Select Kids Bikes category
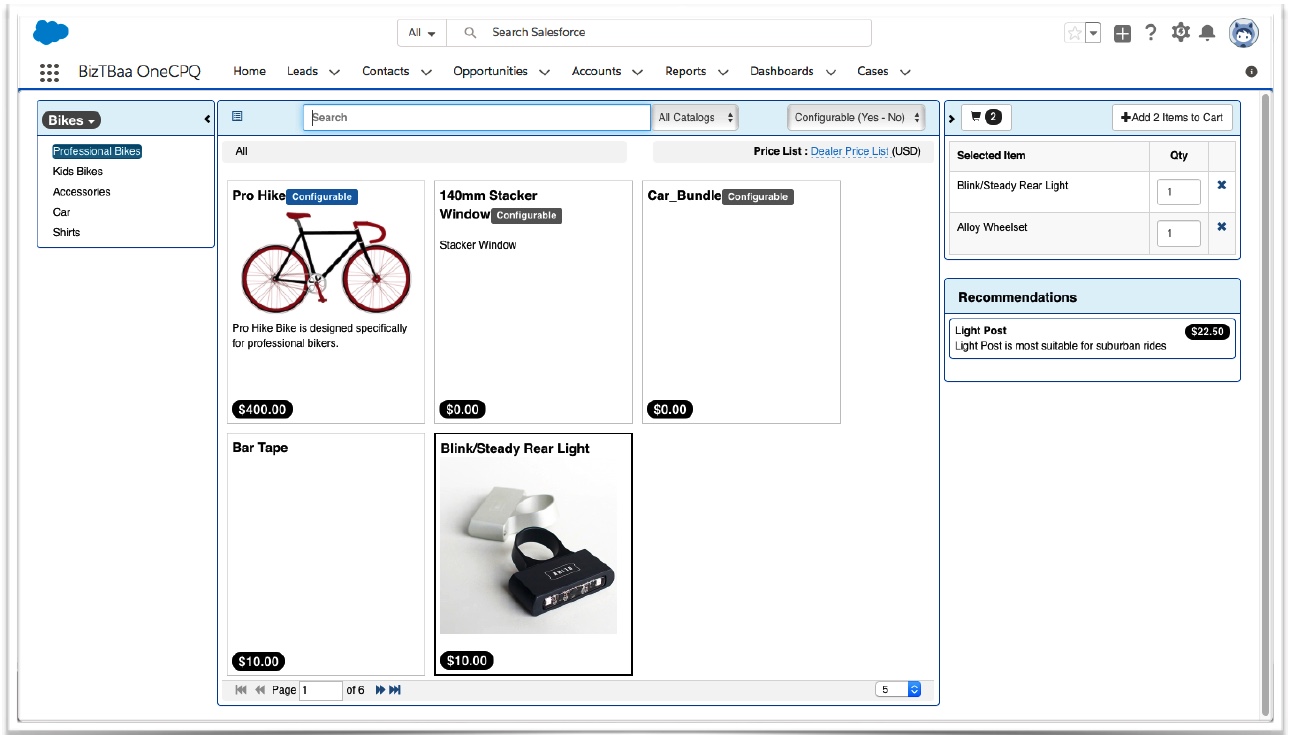This screenshot has height=735, width=1291. tap(78, 171)
